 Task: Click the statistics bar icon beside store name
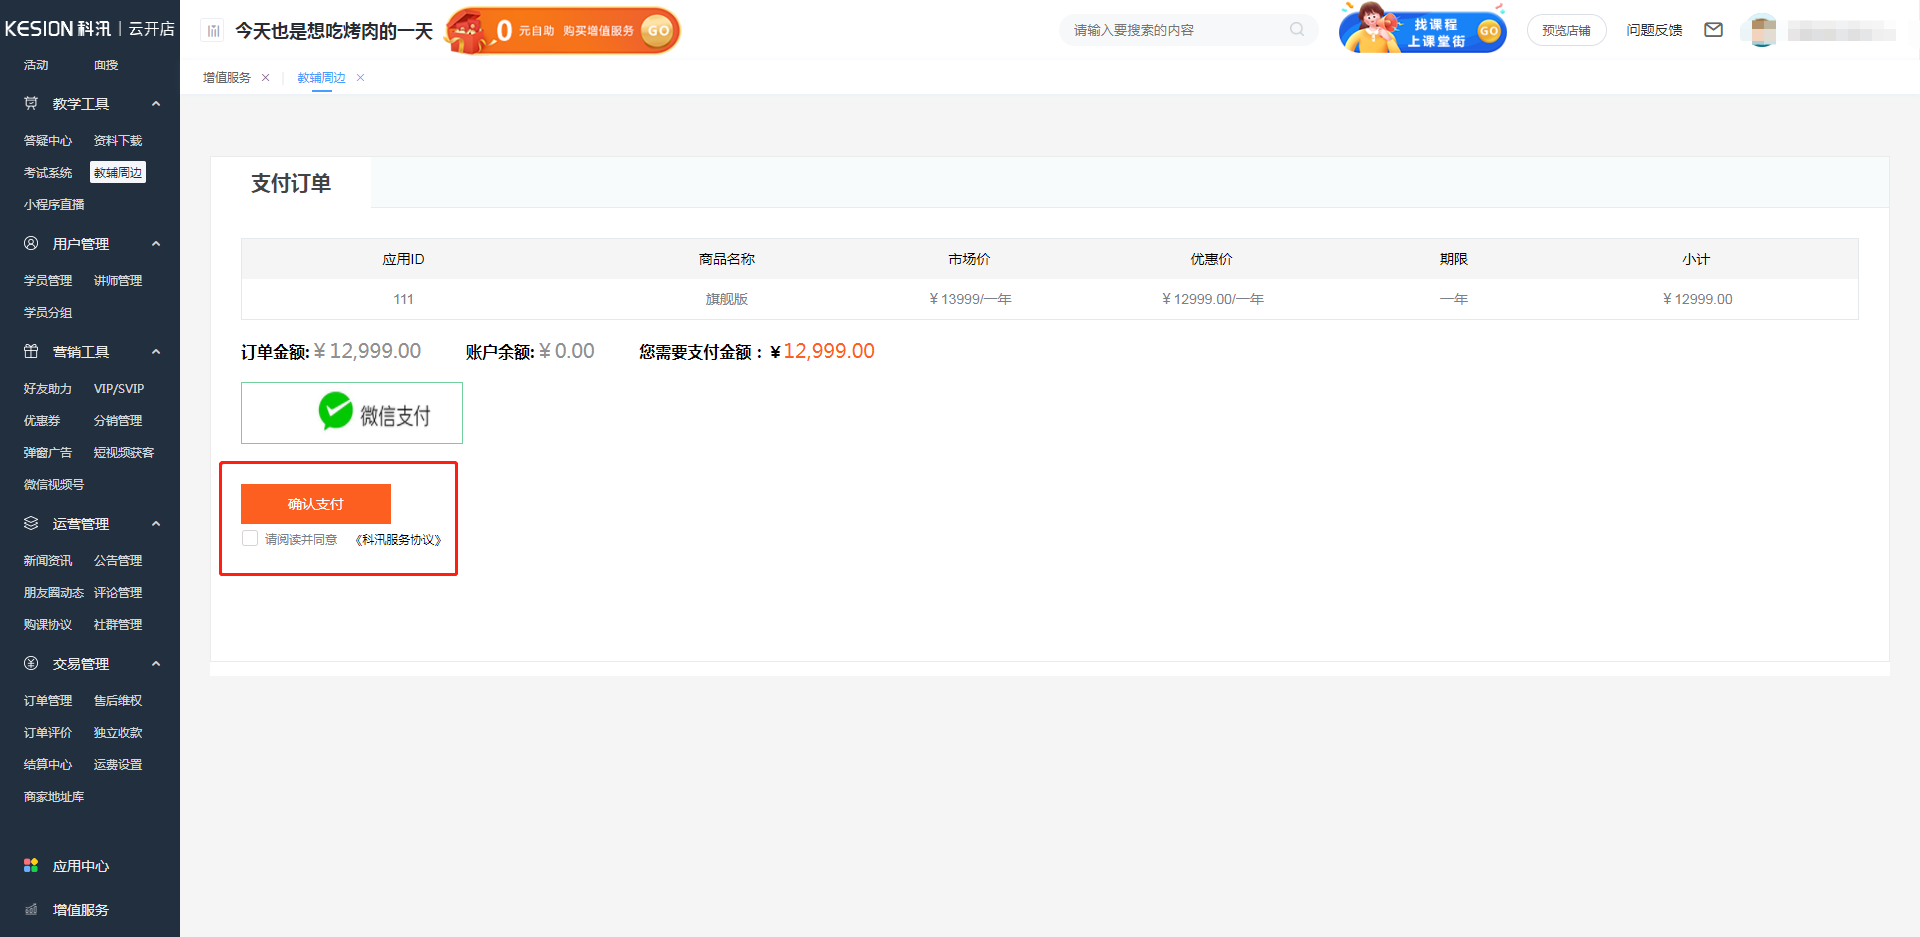[x=213, y=31]
